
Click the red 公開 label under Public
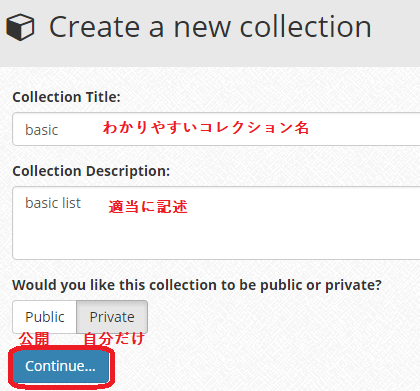tap(34, 339)
